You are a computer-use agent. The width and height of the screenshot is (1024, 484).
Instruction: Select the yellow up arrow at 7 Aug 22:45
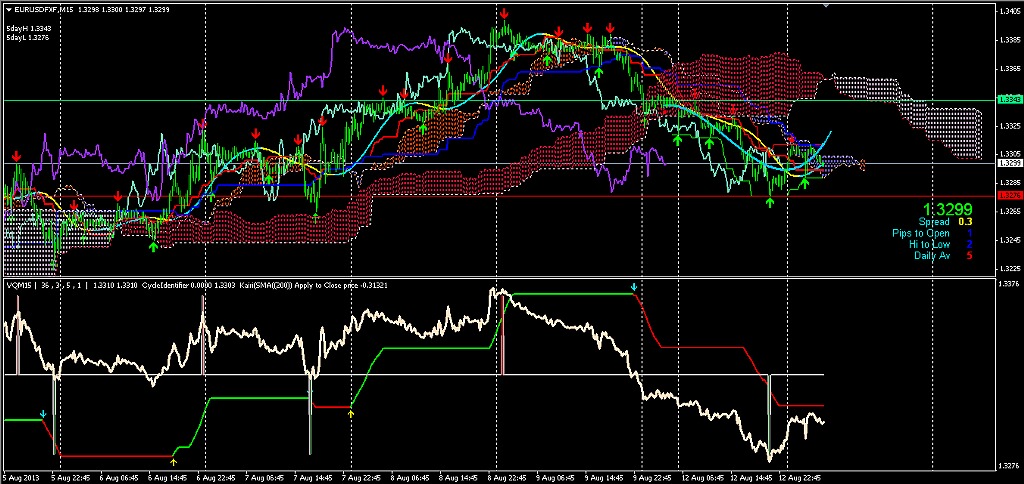351,412
